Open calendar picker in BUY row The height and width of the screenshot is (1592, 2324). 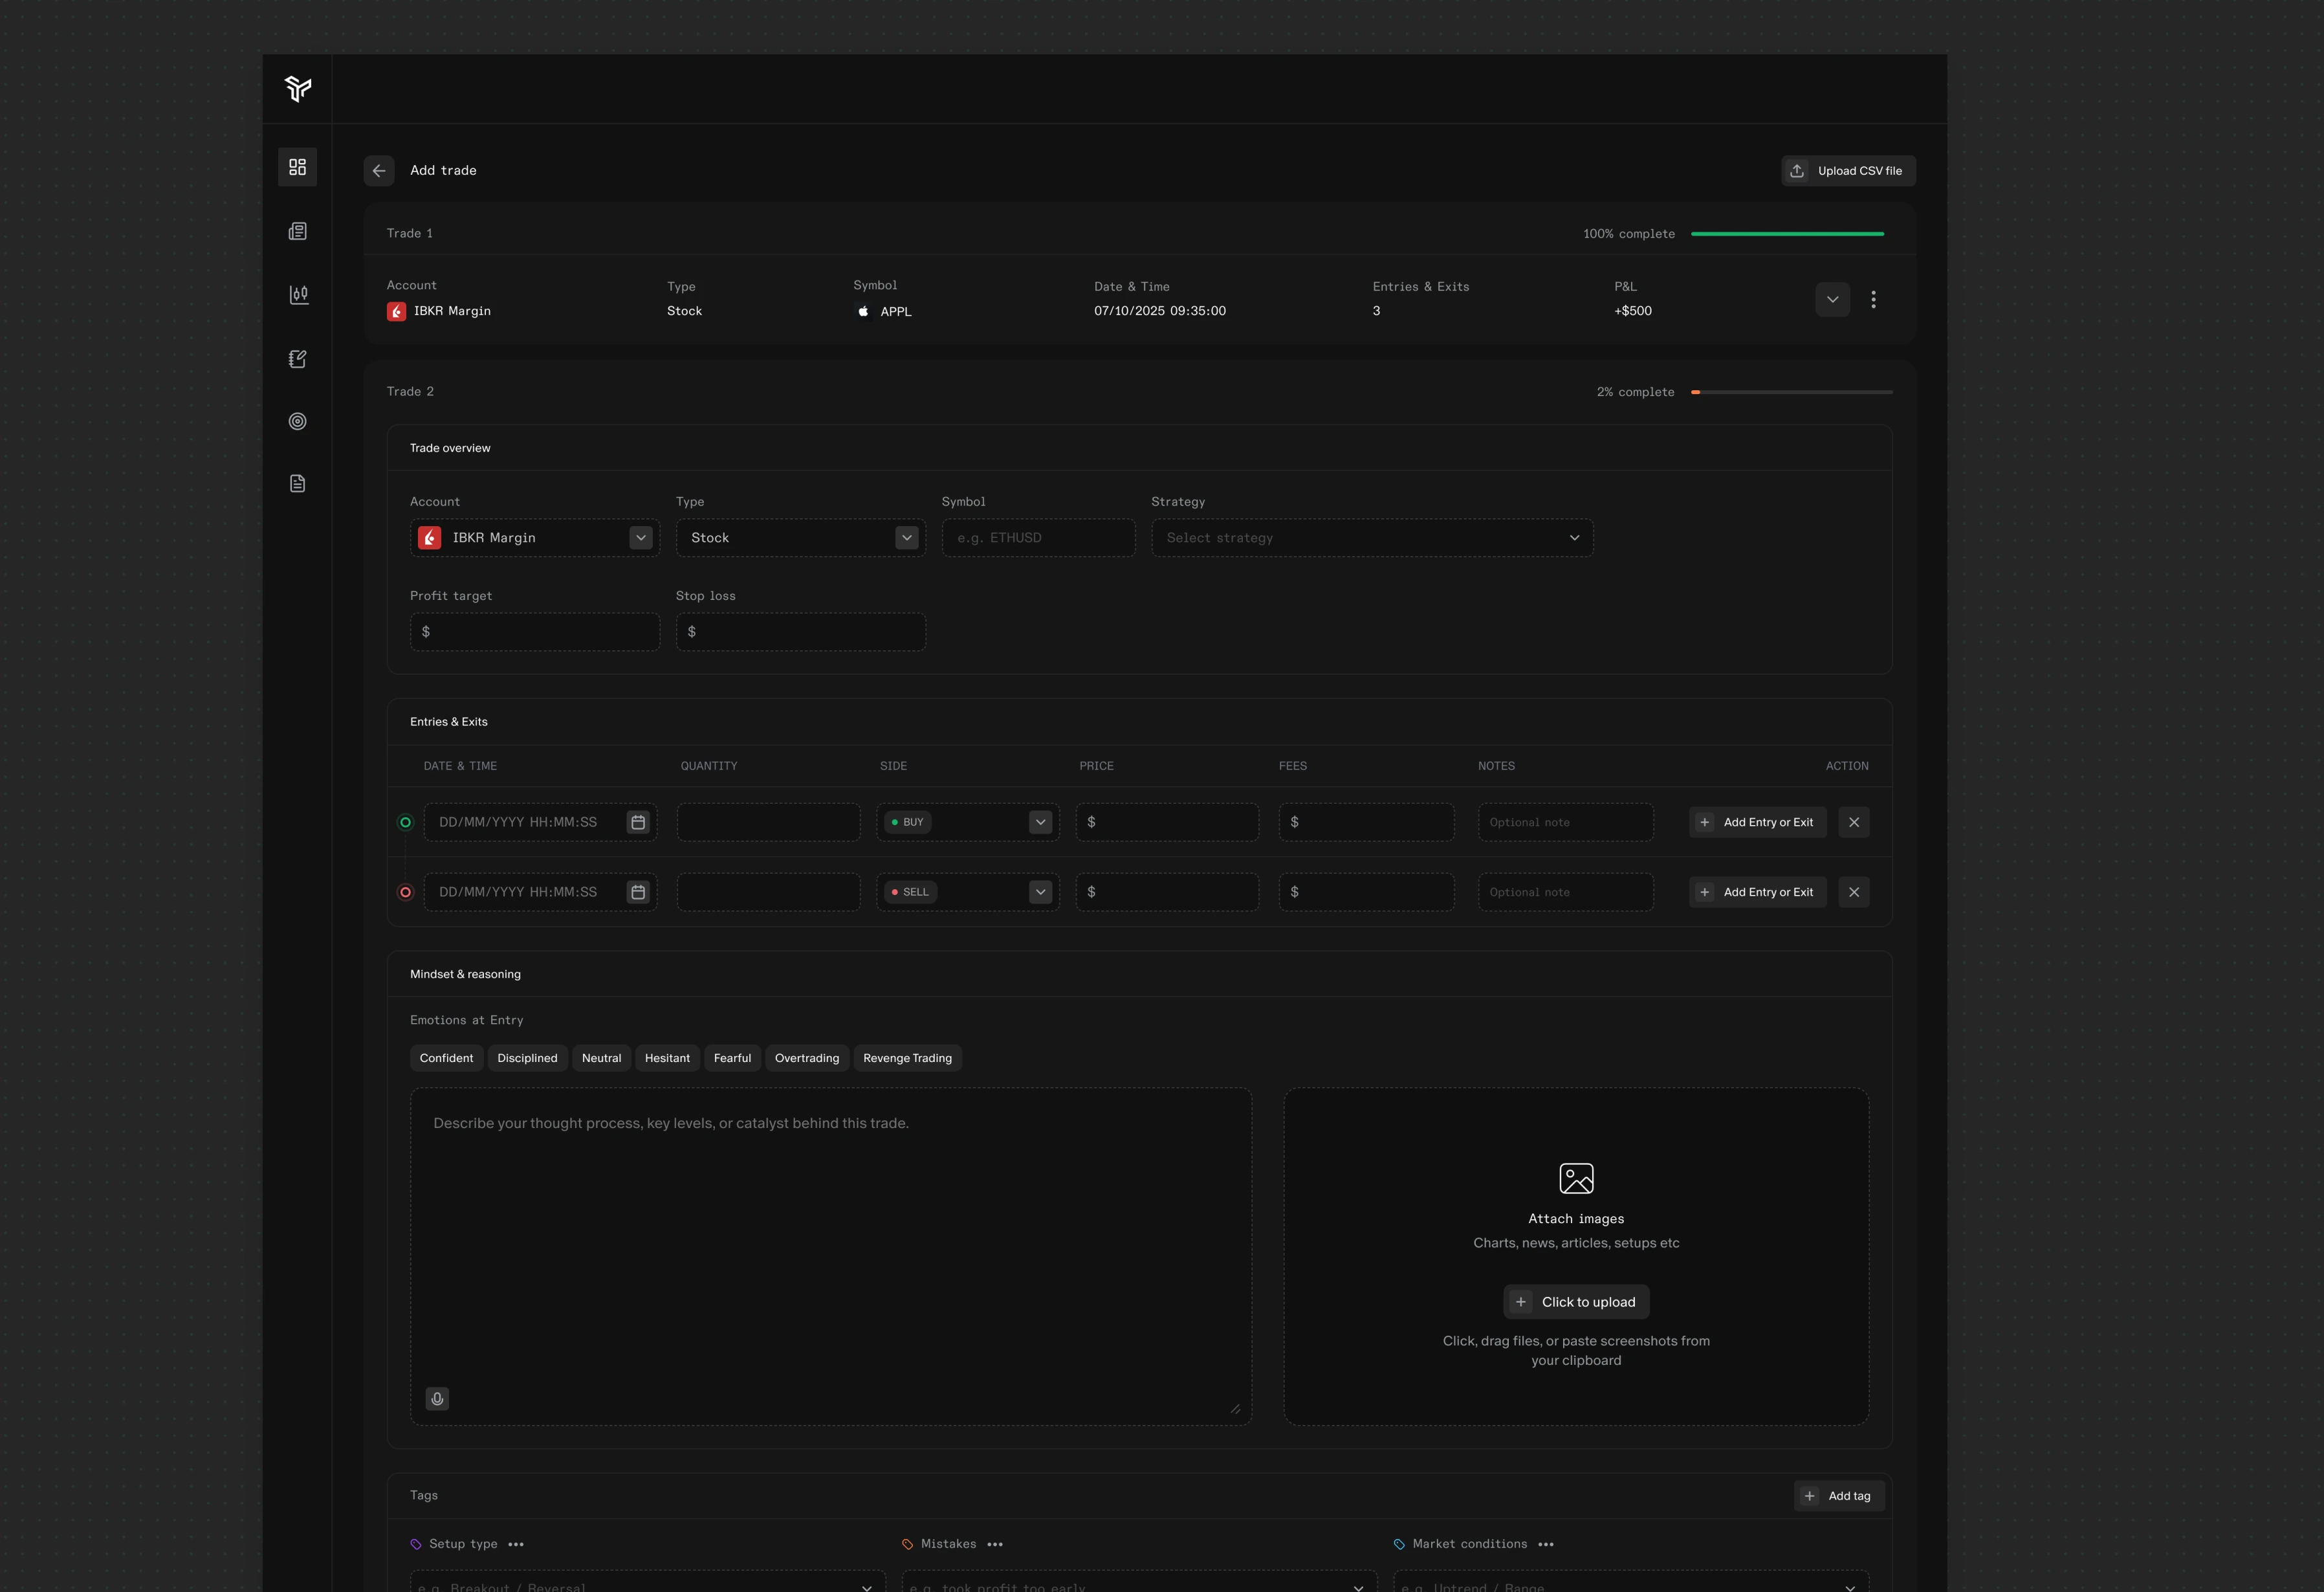pos(638,822)
